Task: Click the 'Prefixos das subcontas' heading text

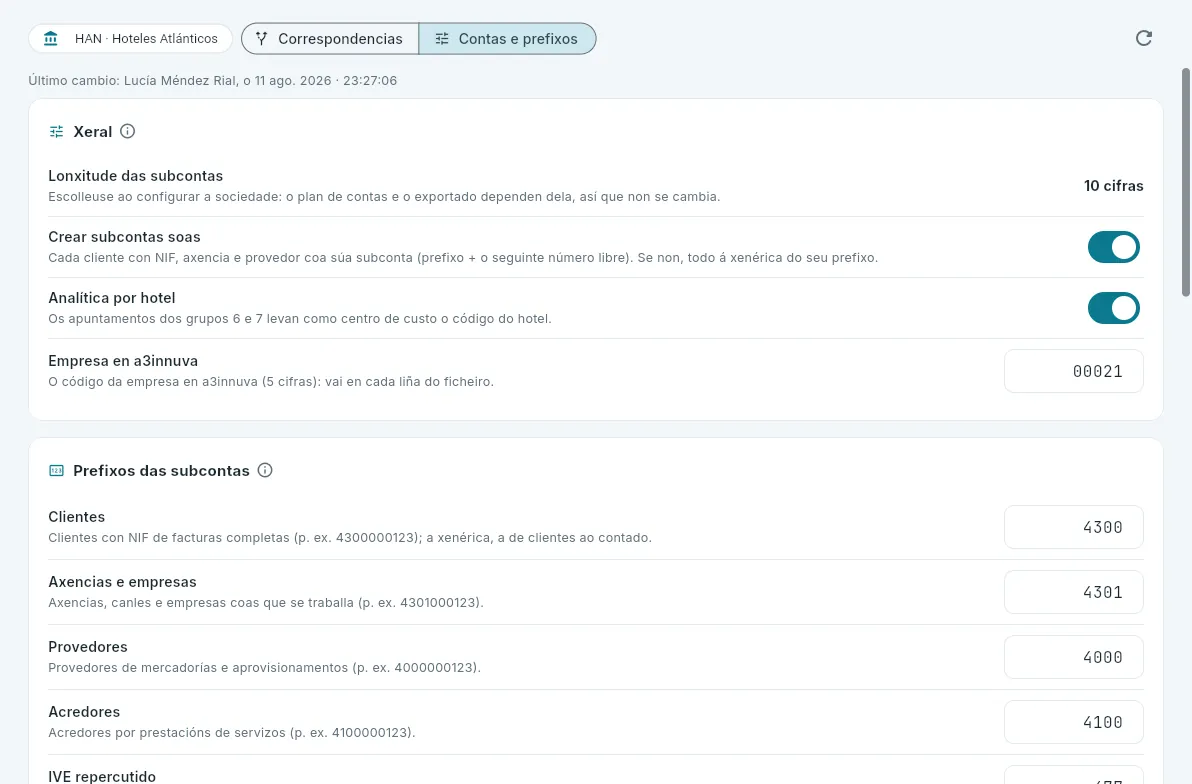Action: [x=161, y=471]
